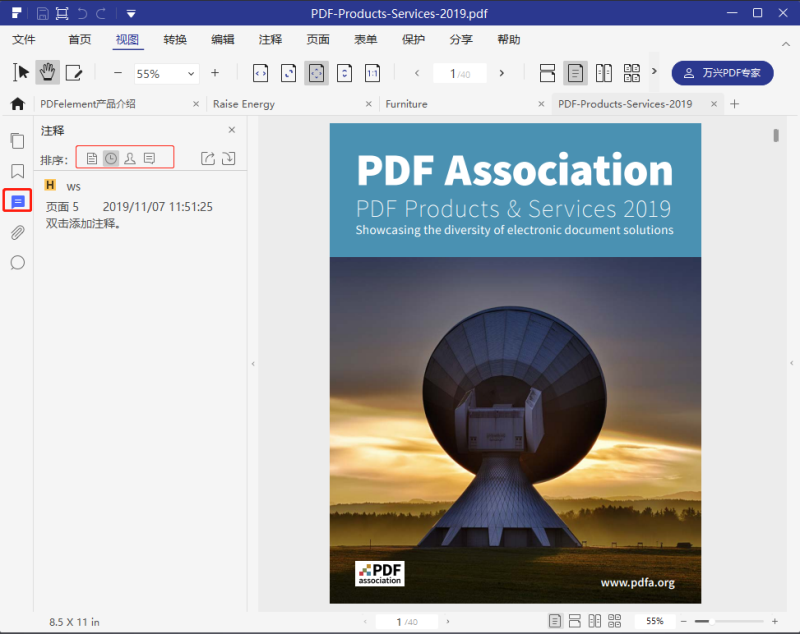This screenshot has width=800, height=634.
Task: Select the Hand tool in the toolbar
Action: point(46,72)
